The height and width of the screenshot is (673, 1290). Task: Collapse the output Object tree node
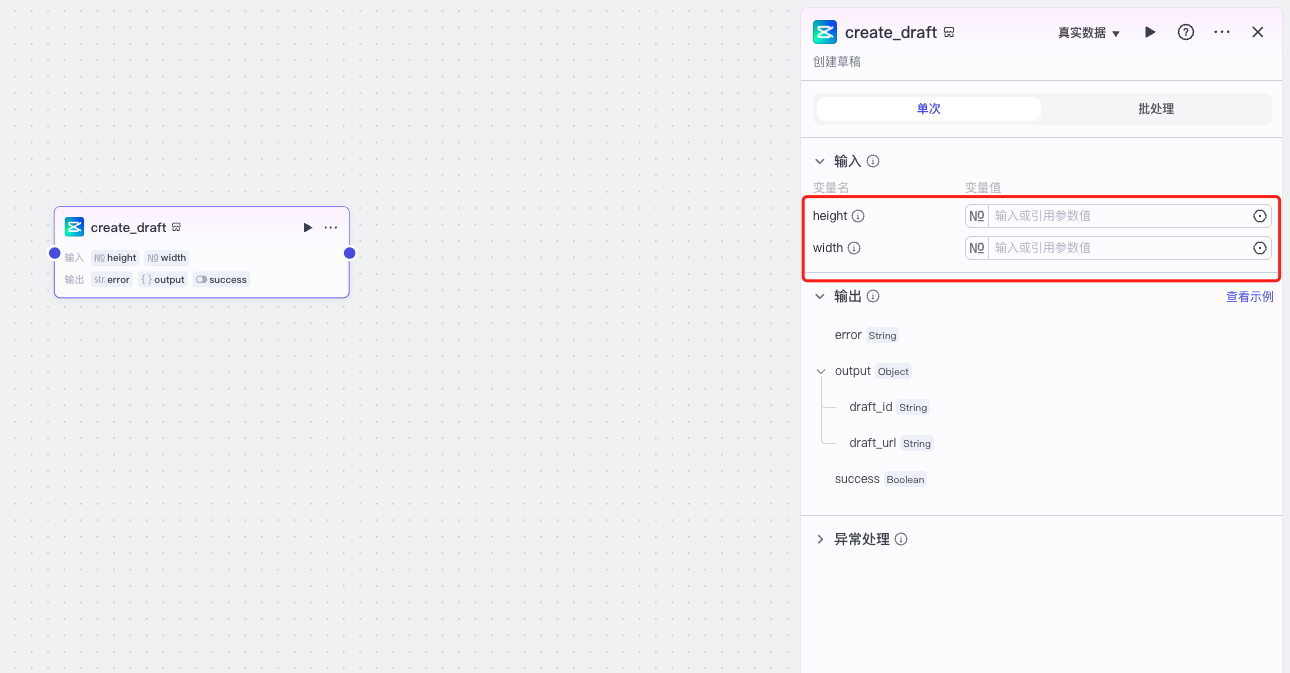(x=822, y=371)
